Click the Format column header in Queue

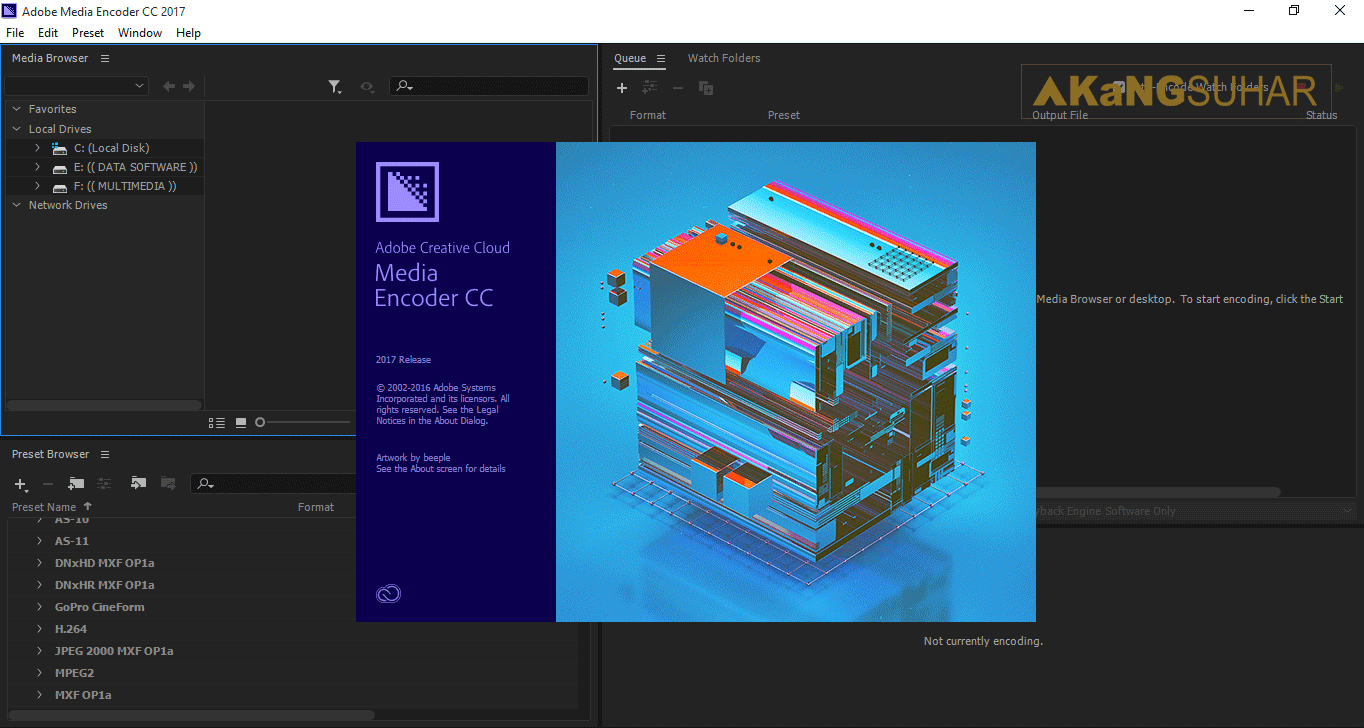coord(648,115)
